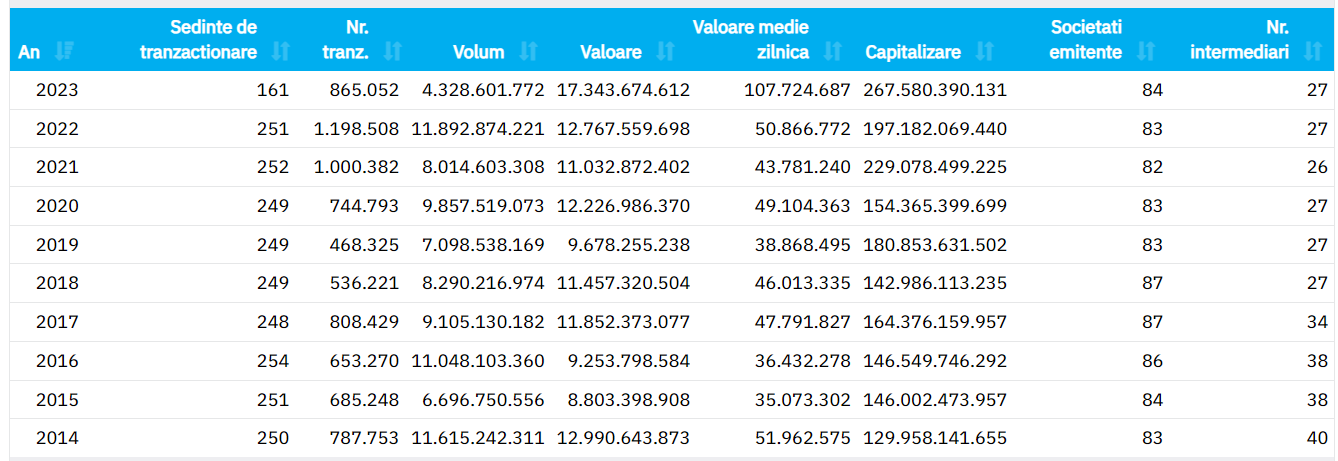Click capitalization 229.078.499.225
Viewport: 1338px width, 461px height.
click(x=935, y=167)
